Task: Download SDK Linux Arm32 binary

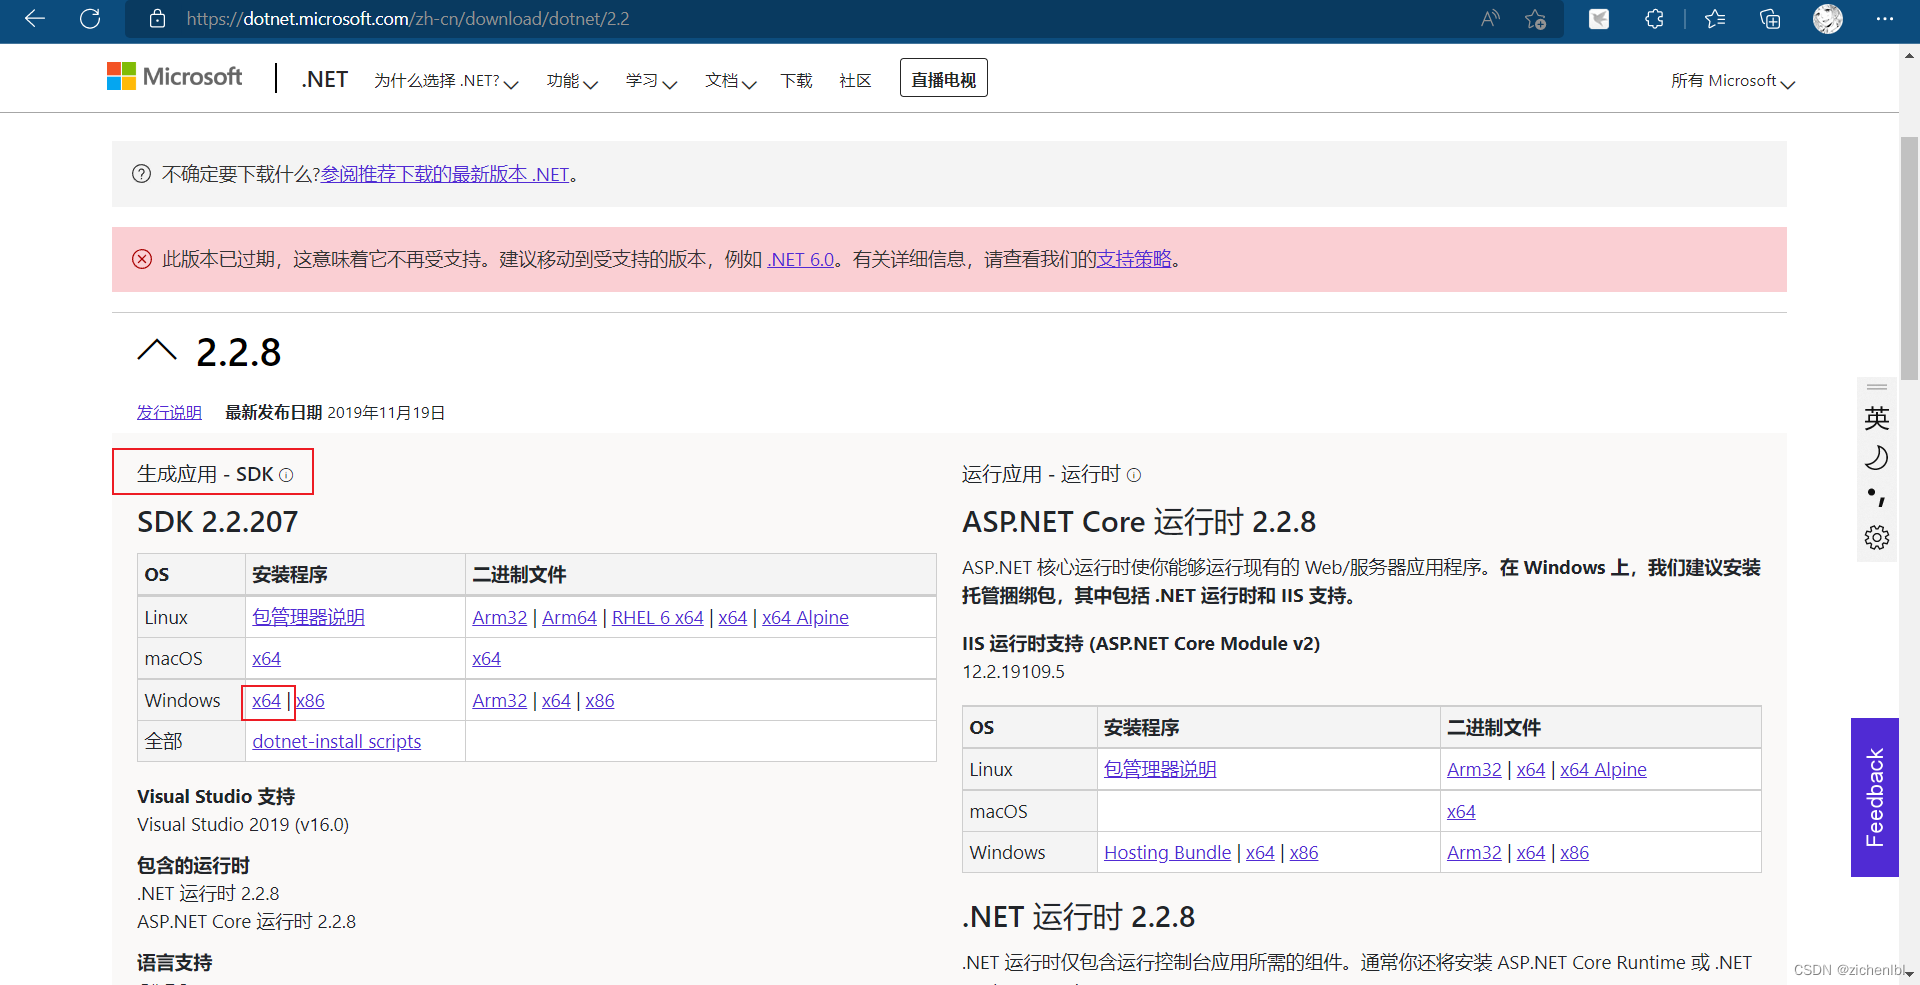Action: tap(499, 617)
